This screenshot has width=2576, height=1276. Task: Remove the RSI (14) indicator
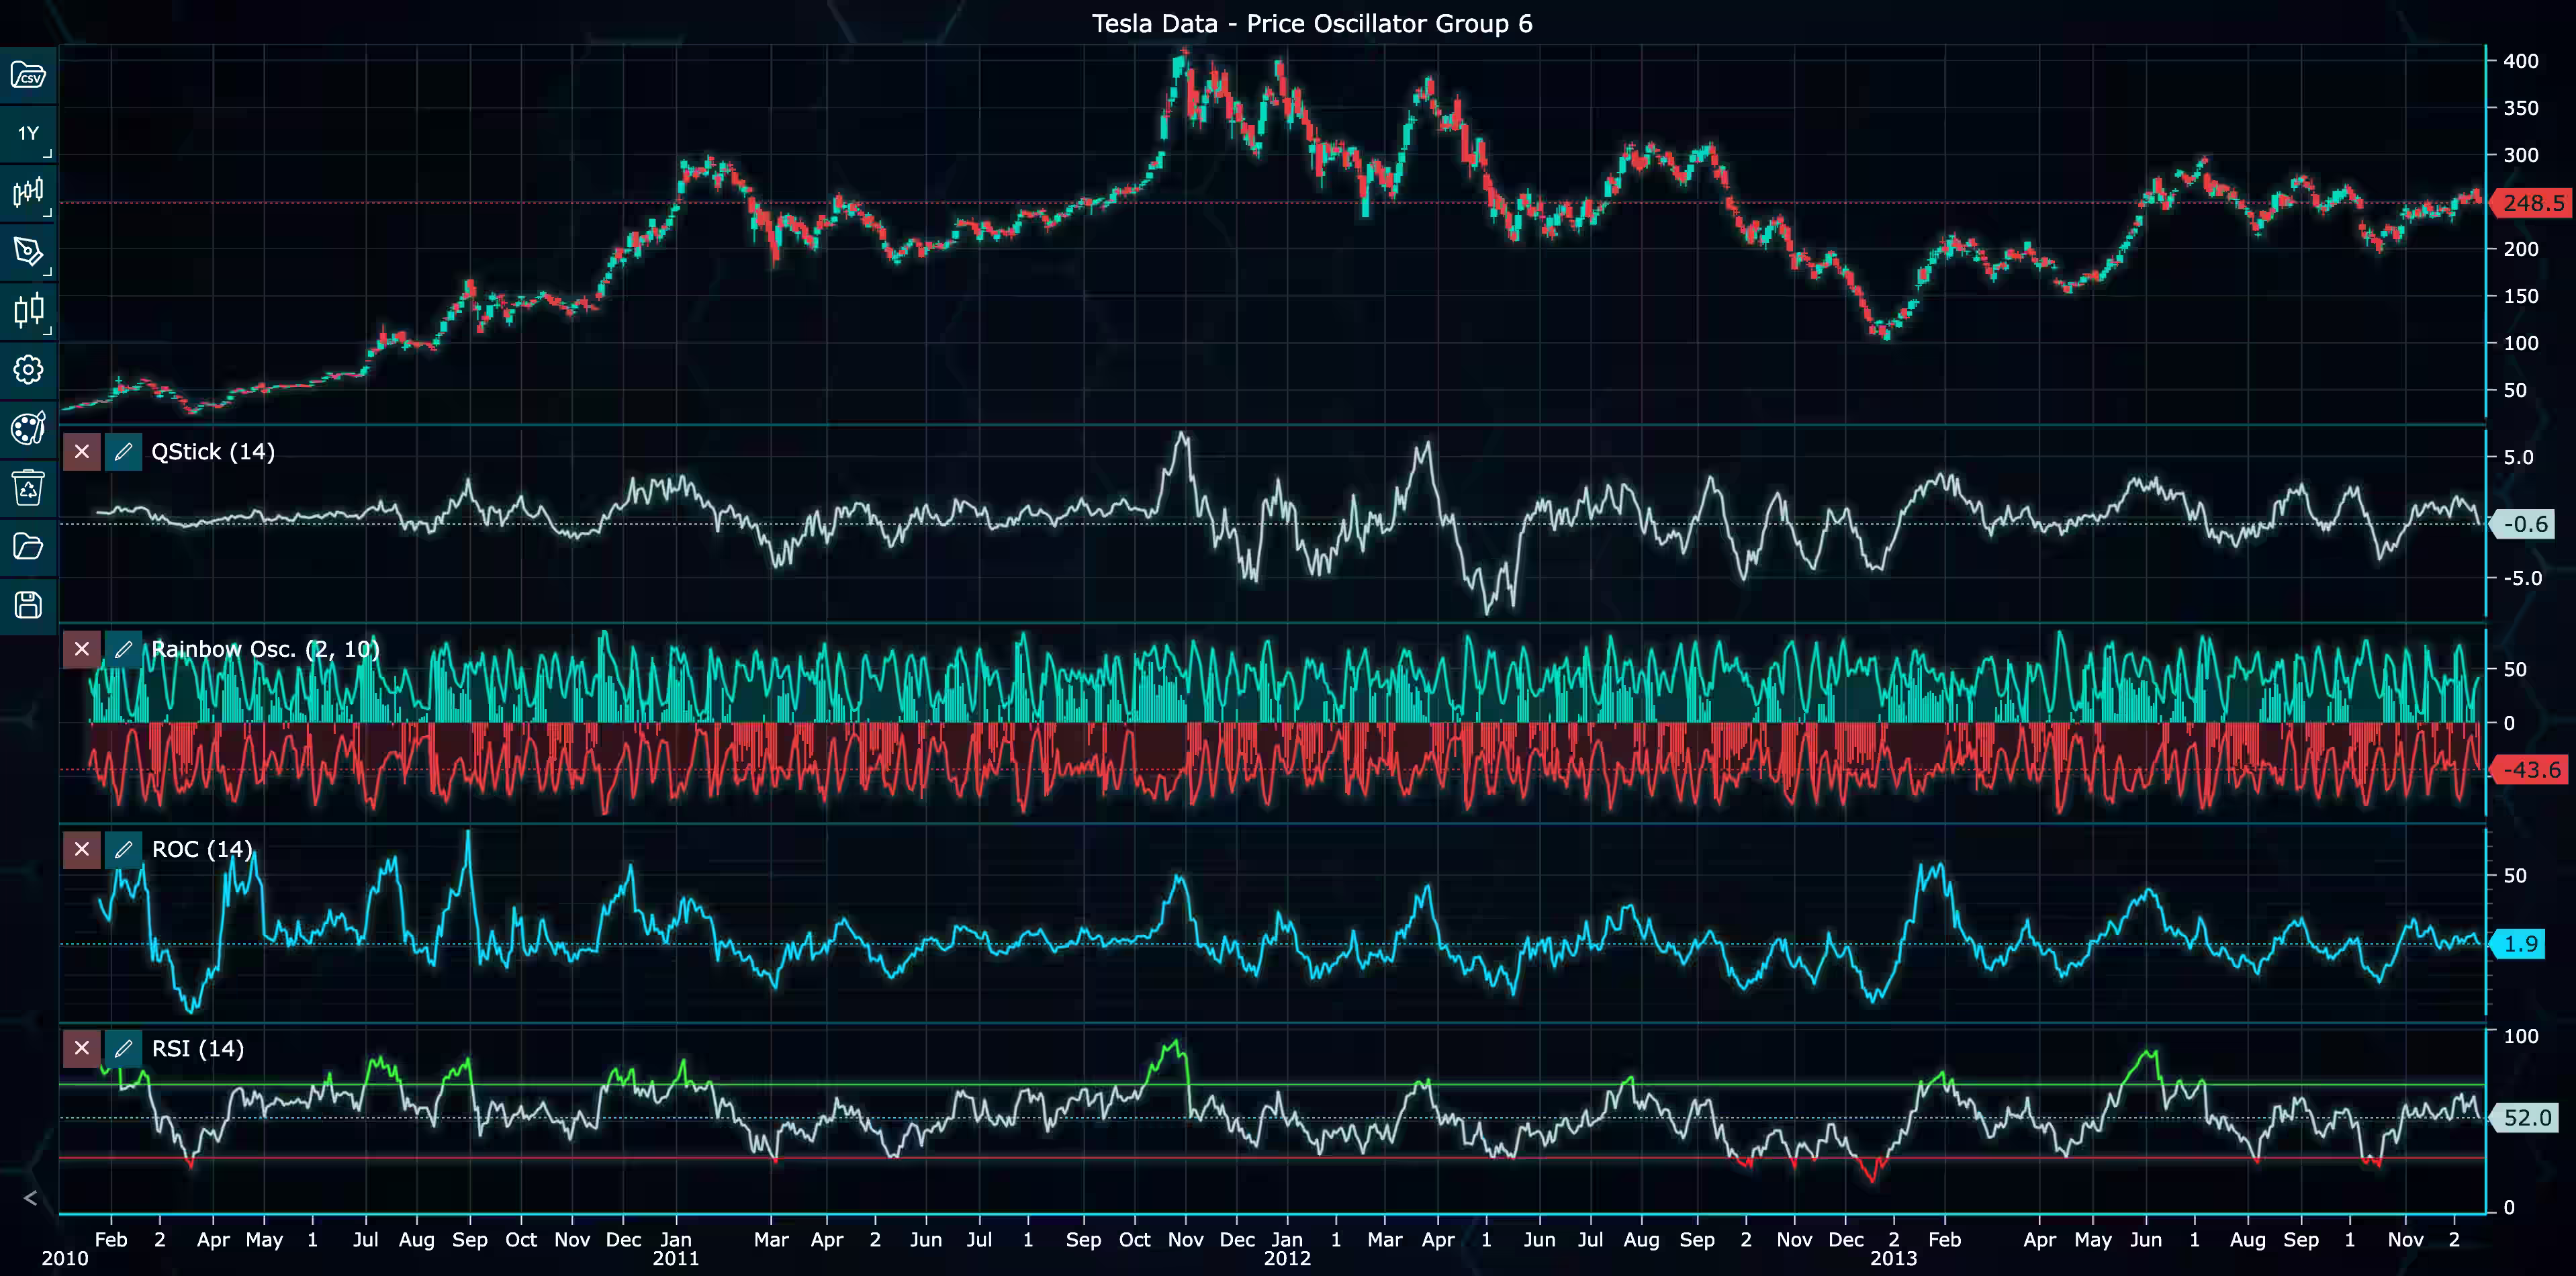tap(82, 1049)
